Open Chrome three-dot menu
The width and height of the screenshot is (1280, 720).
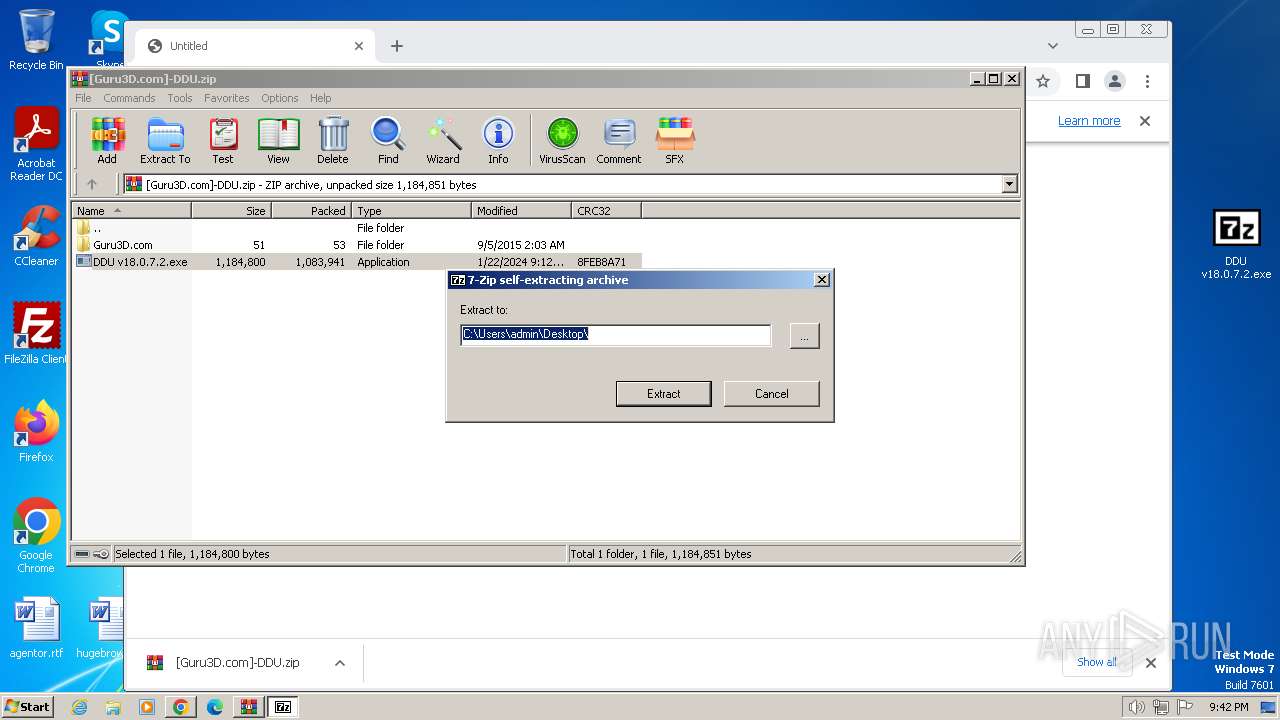(x=1147, y=81)
